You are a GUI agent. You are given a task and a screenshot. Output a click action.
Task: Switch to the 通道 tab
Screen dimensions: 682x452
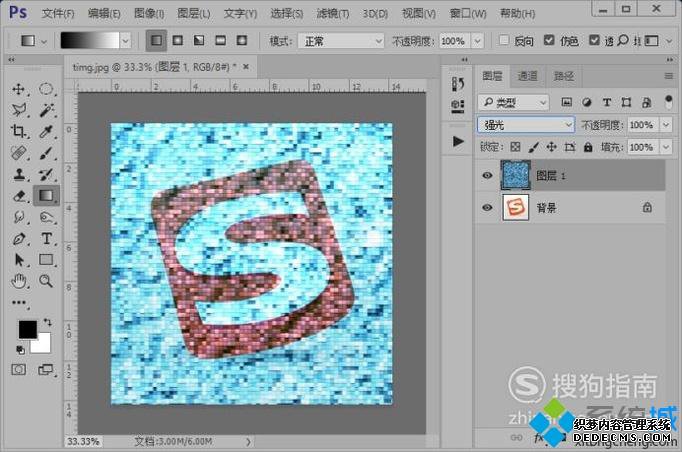[x=528, y=76]
